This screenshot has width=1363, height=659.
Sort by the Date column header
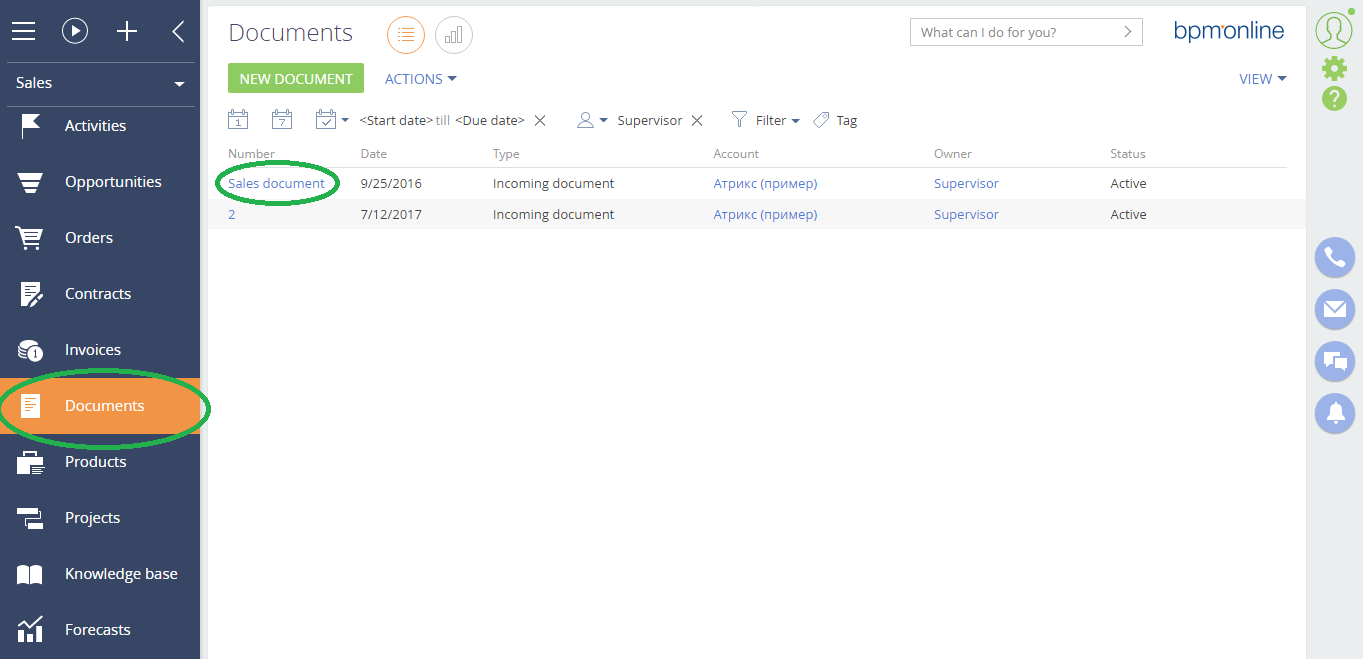coord(374,154)
